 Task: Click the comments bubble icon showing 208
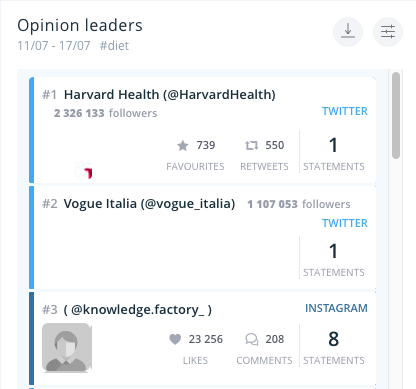(252, 339)
